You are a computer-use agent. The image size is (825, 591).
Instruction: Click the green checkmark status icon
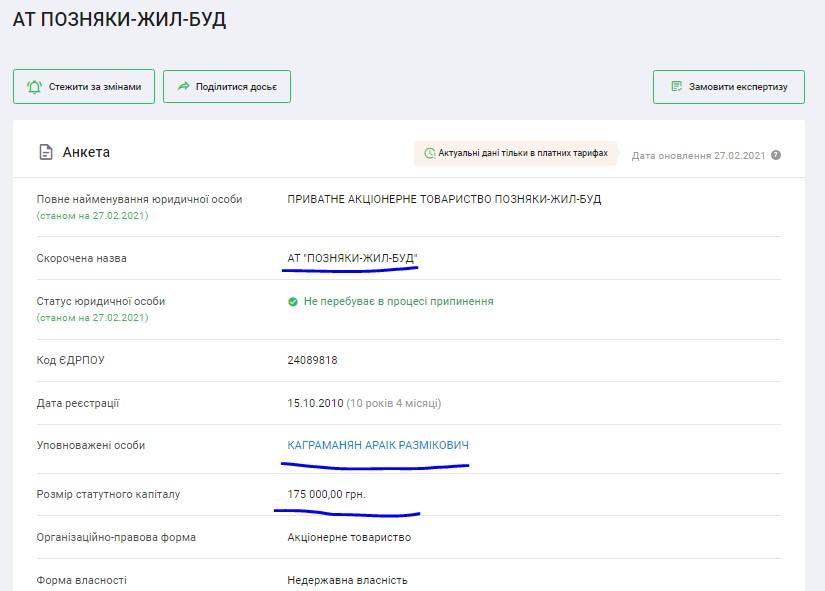pos(293,301)
